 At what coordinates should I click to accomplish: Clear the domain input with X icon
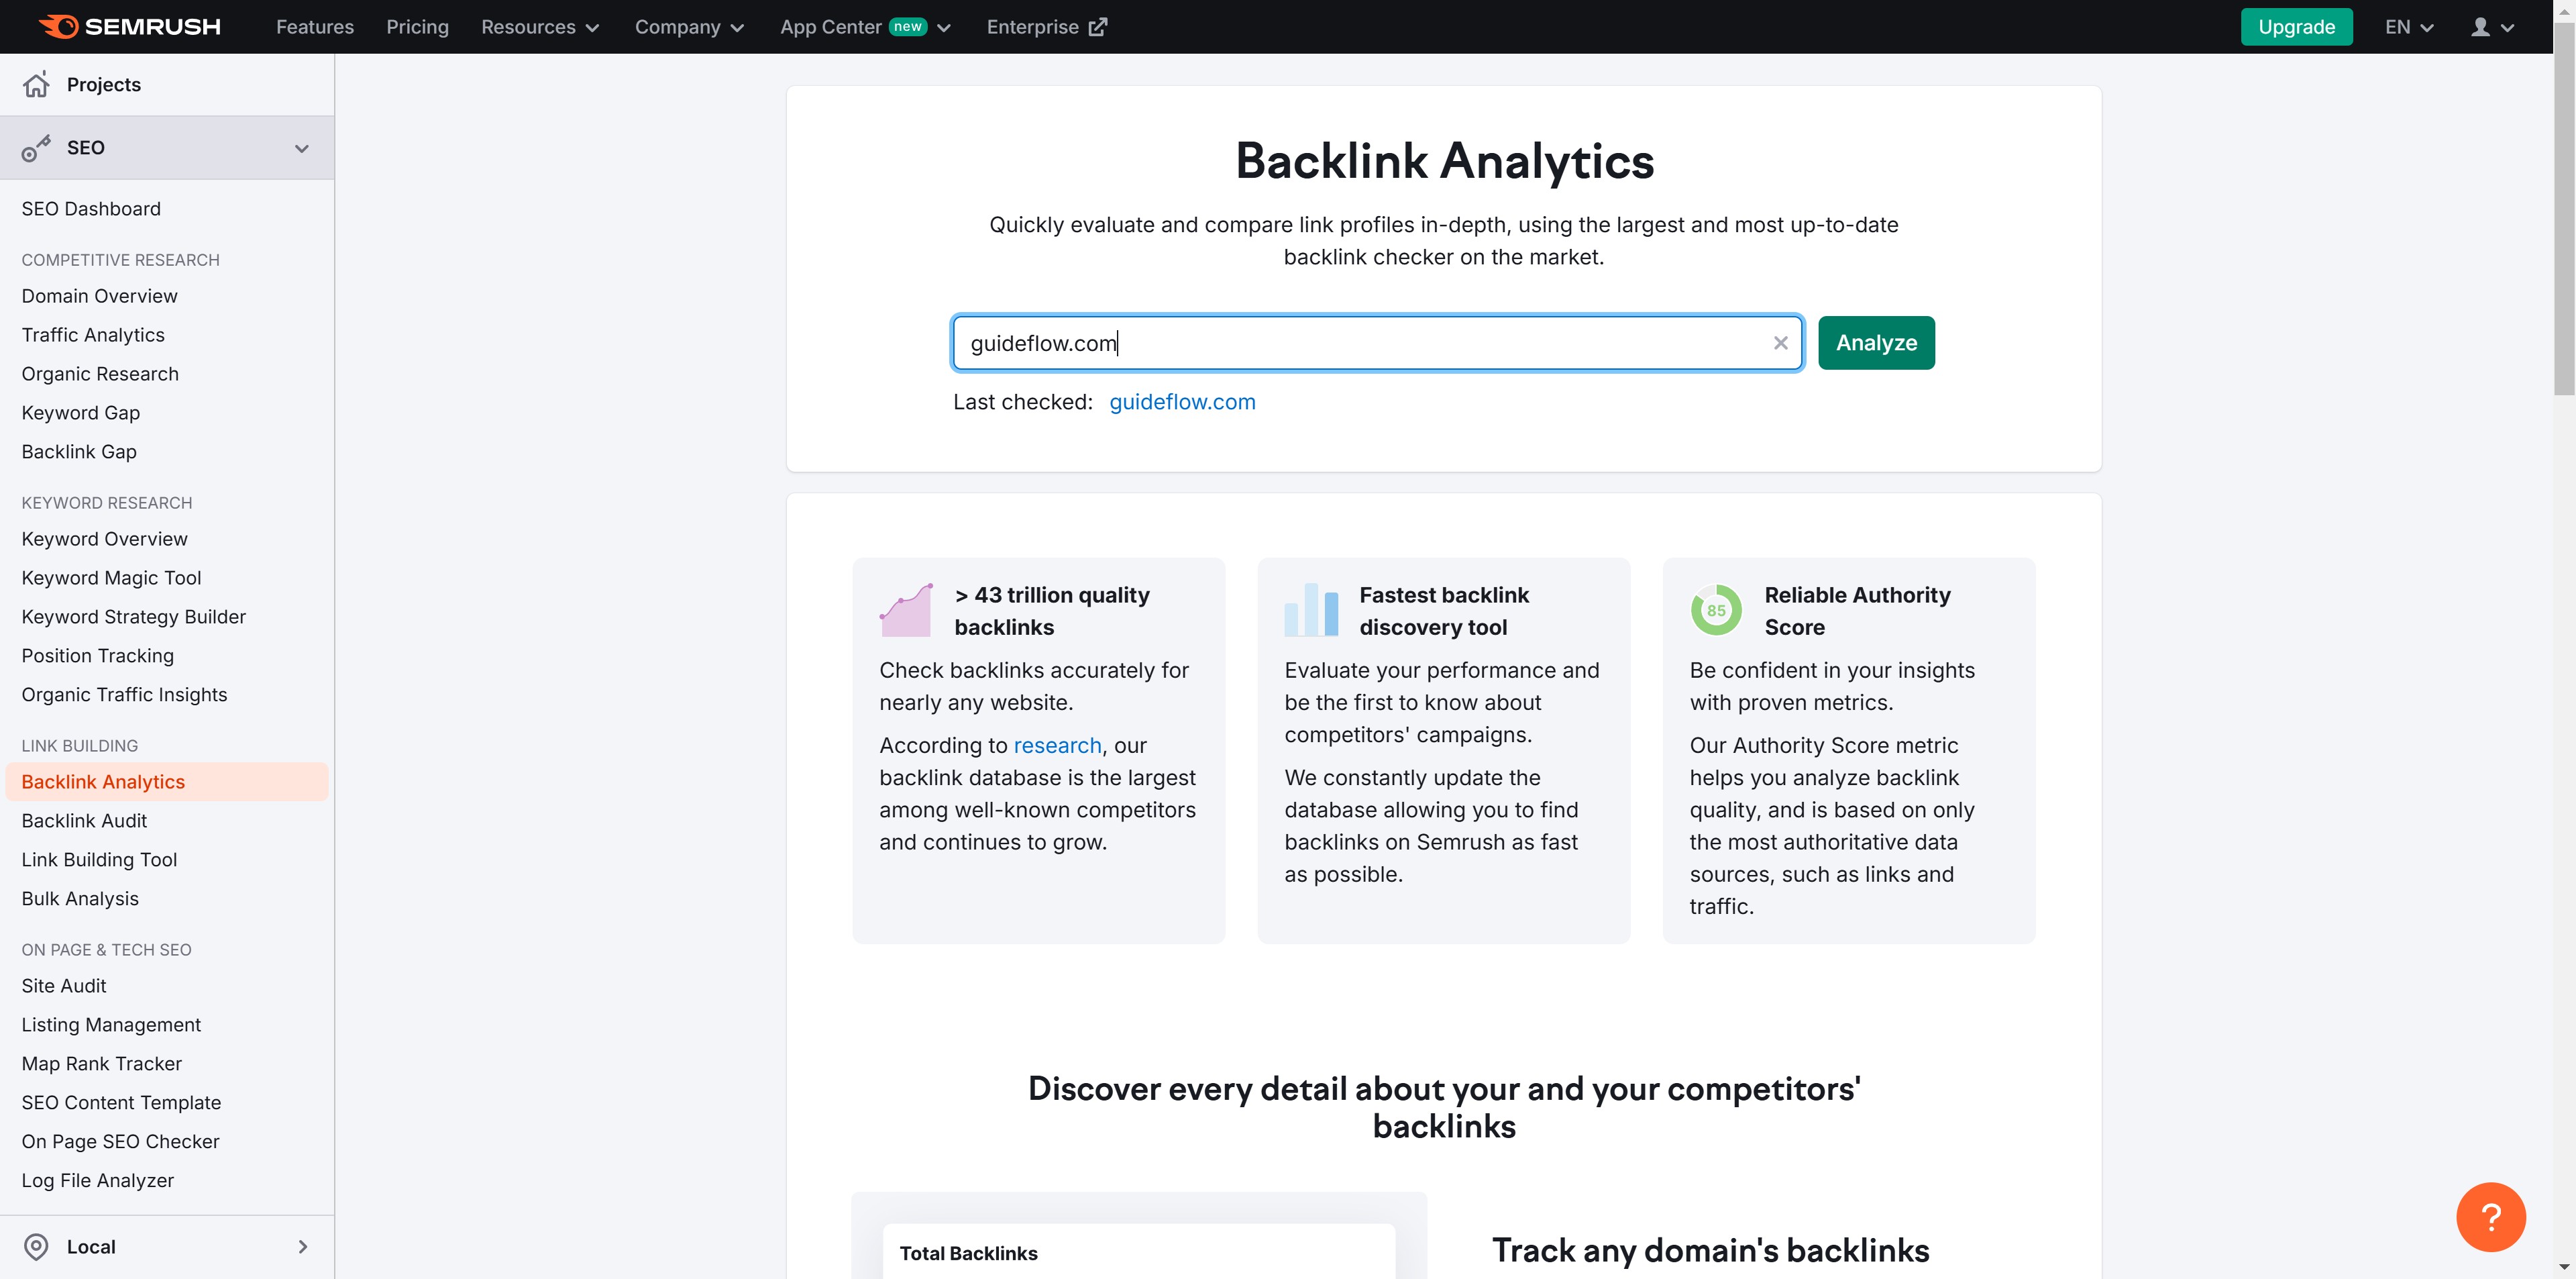point(1780,343)
